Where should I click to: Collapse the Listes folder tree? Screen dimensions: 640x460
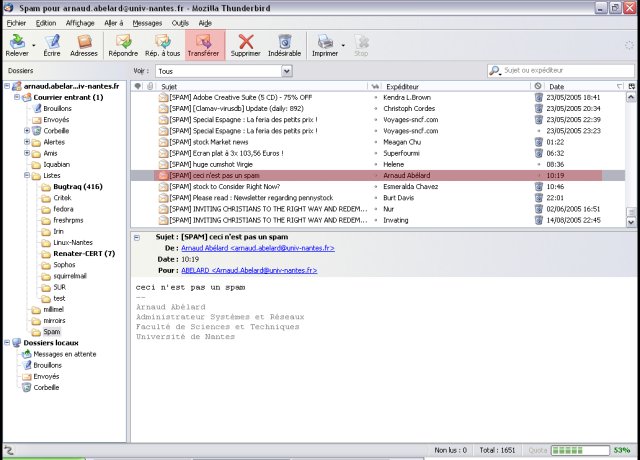(x=28, y=175)
